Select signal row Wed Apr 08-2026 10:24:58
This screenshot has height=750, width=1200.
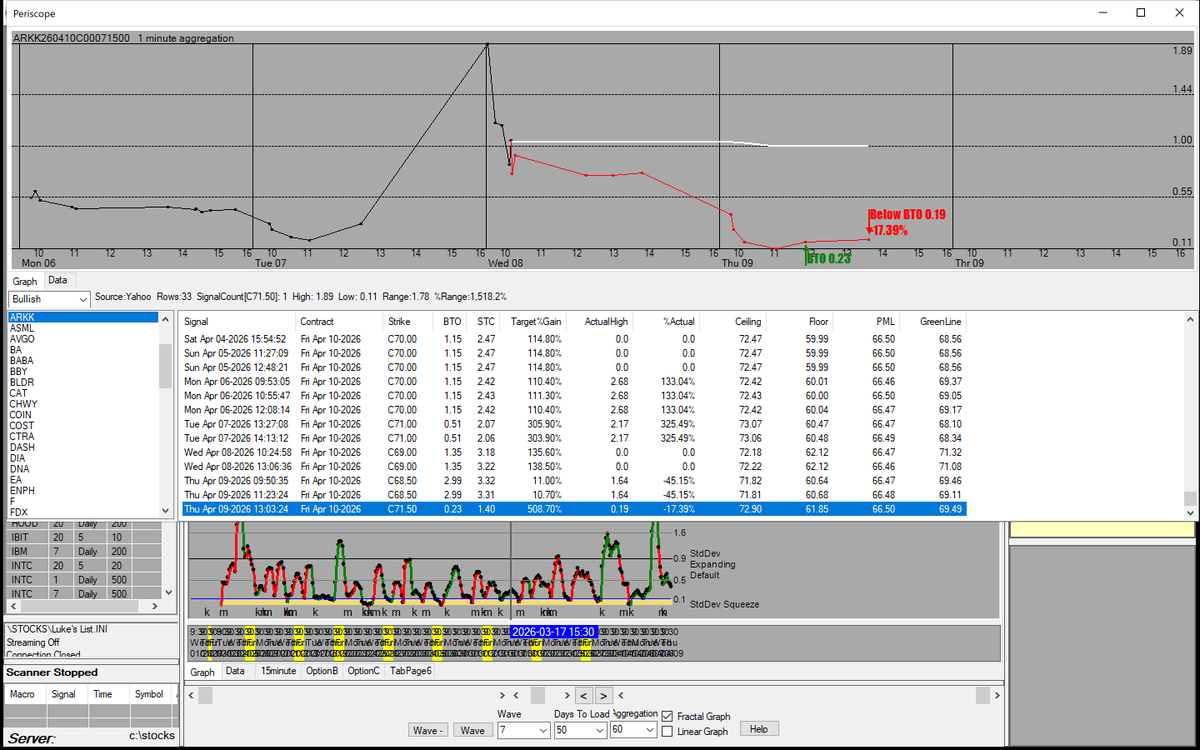click(x=573, y=452)
